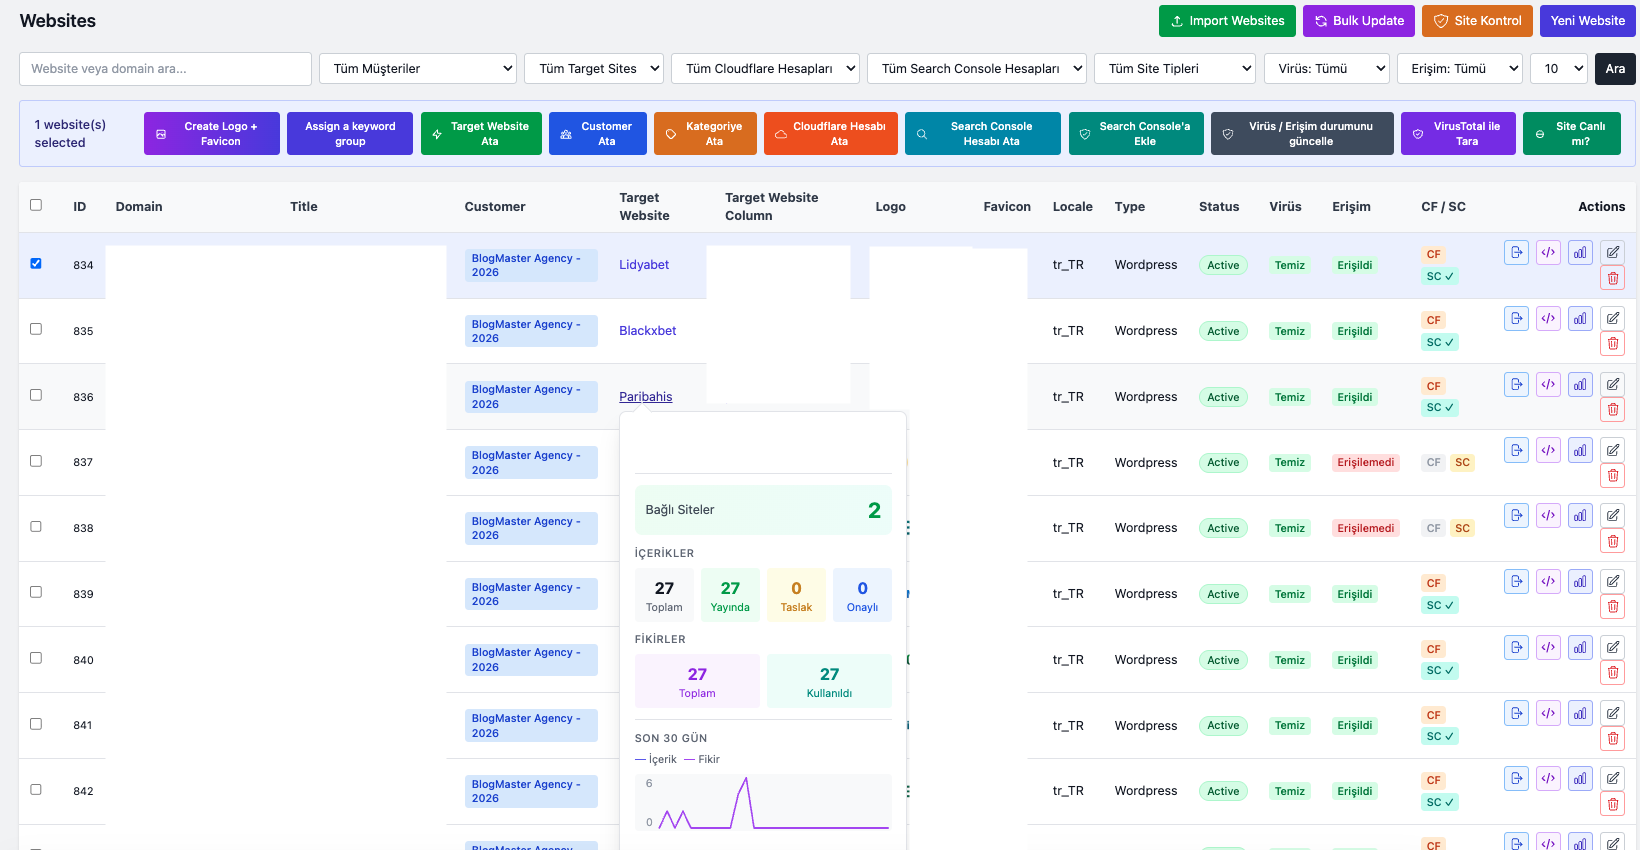Image resolution: width=1640 pixels, height=850 pixels.
Task: Click the Create Logo + Favicon bulk action
Action: (212, 134)
